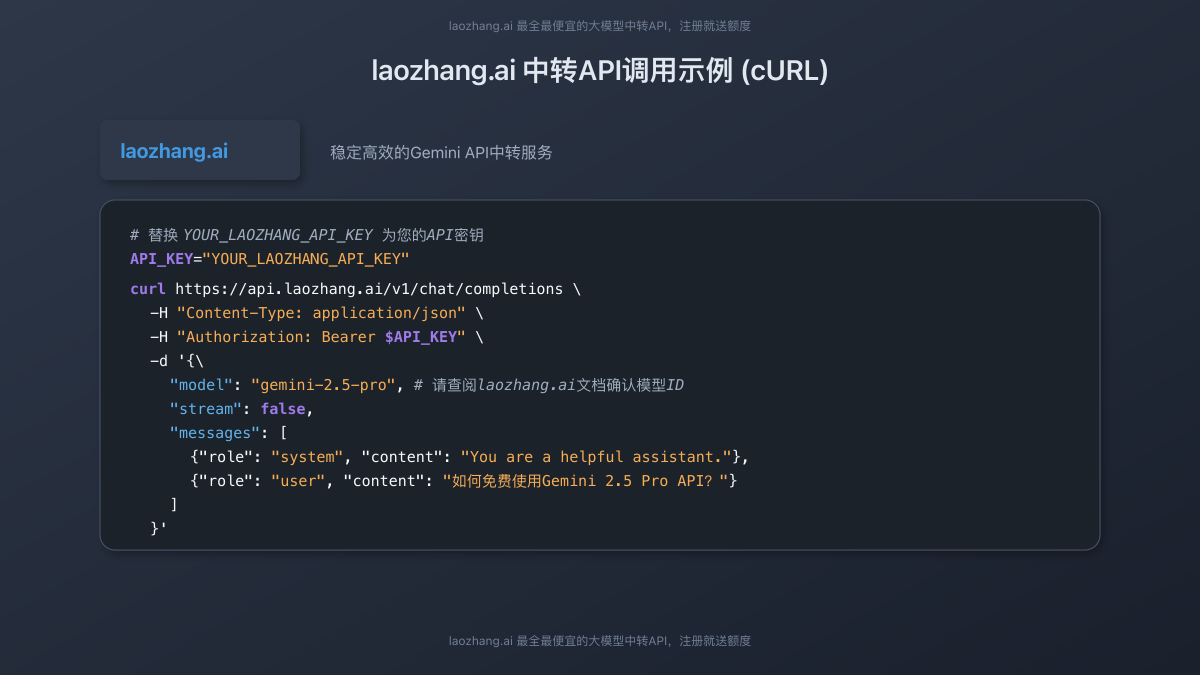Click the model value "gemini-2.5-pro"
The image size is (1200, 675).
point(323,385)
